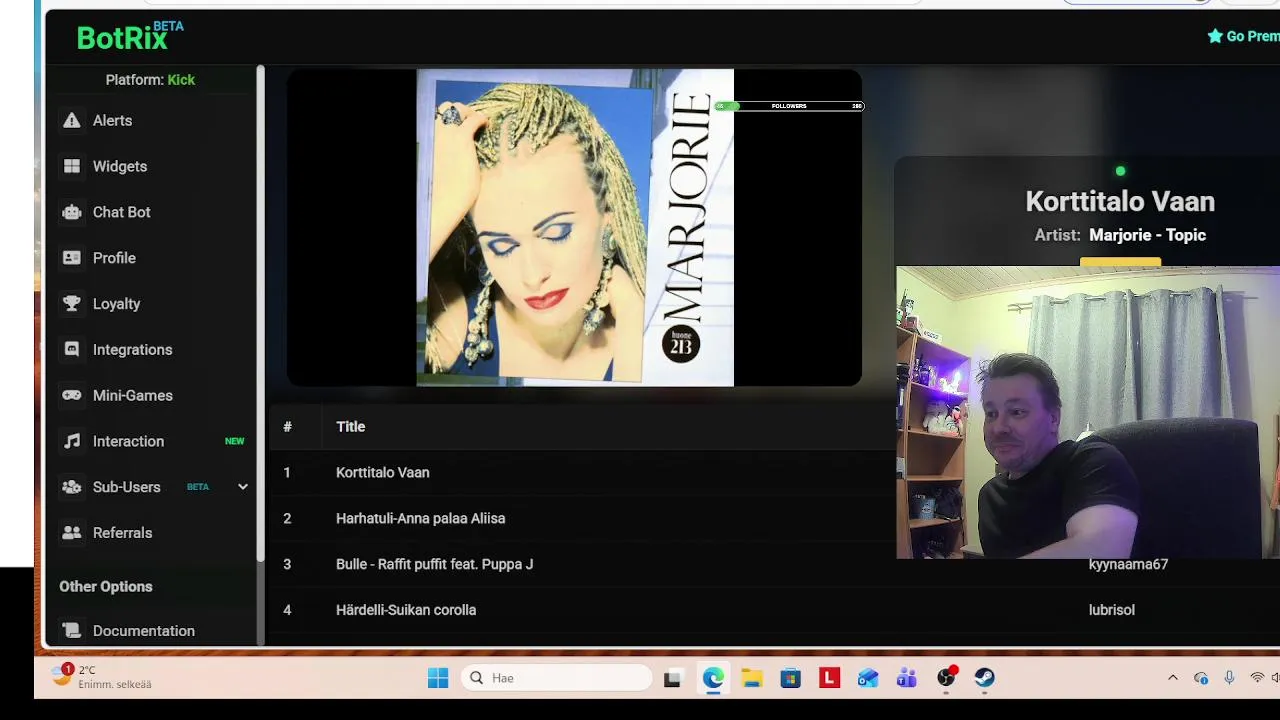
Task: Click the Wi-Fi tray icon
Action: [x=1257, y=678]
